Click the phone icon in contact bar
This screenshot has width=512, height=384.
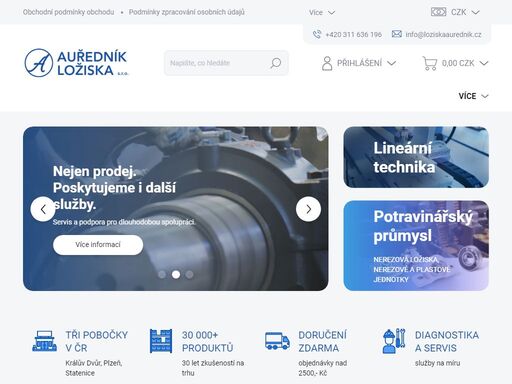click(x=317, y=34)
